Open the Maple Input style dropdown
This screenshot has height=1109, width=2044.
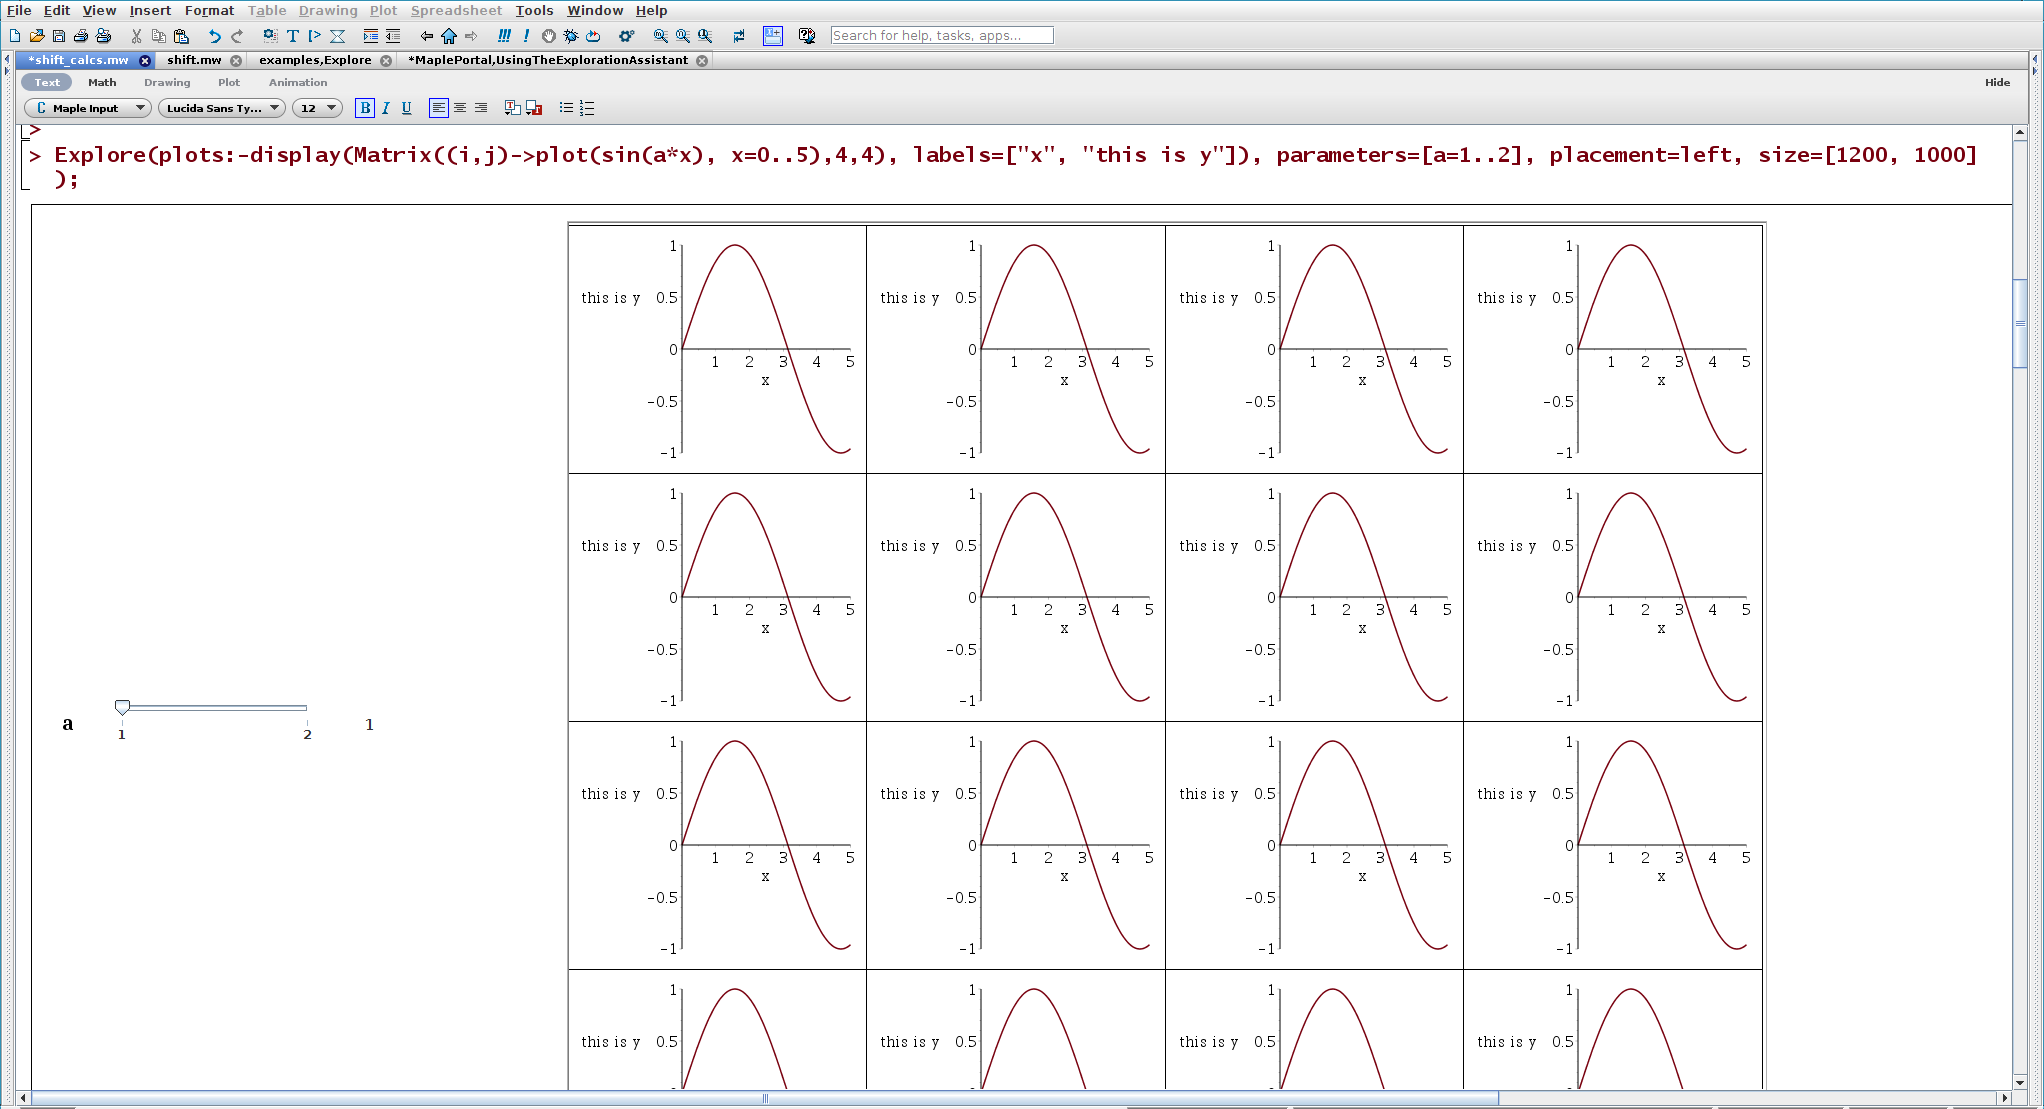pos(88,108)
